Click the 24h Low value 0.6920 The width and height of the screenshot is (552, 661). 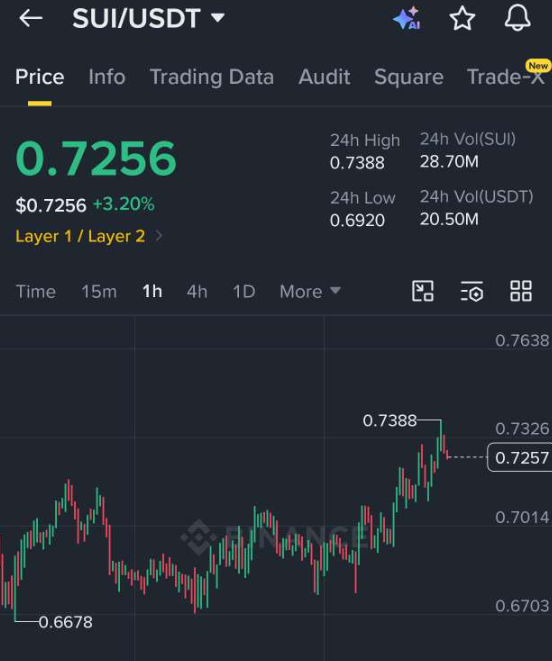coord(357,220)
